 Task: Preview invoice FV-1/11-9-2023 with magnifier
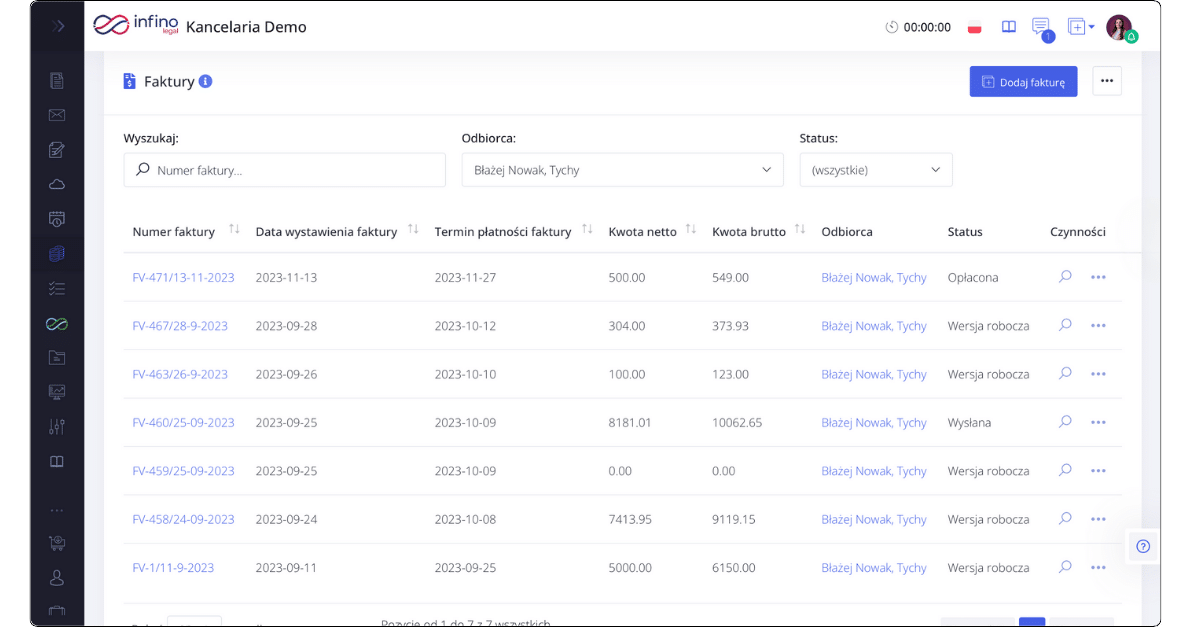click(1065, 567)
